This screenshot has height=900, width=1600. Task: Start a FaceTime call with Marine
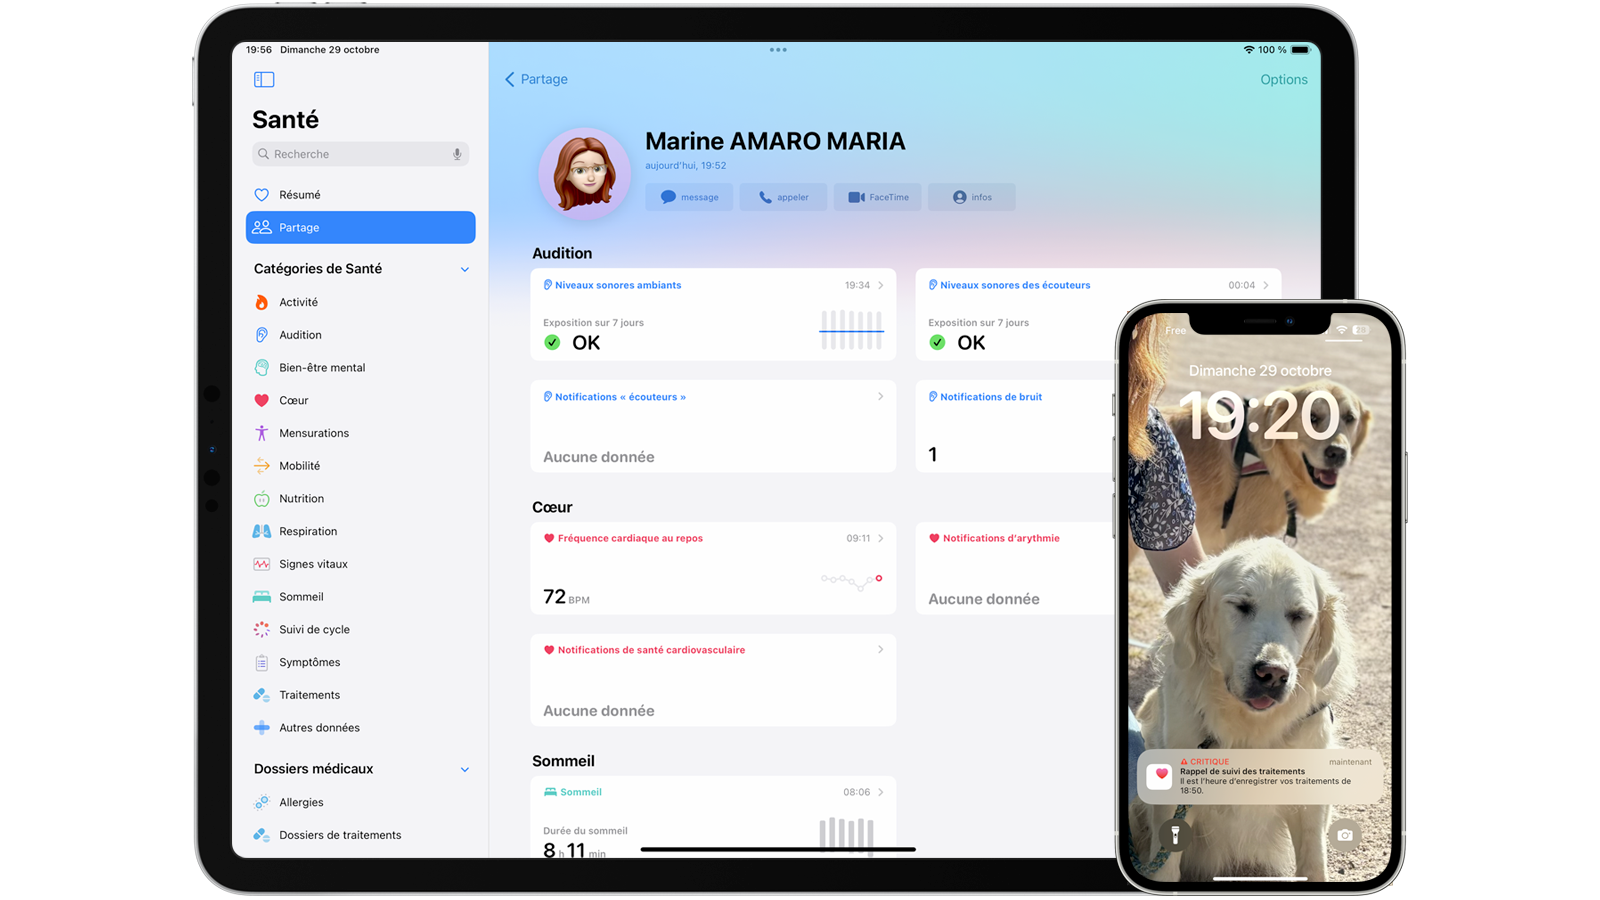tap(877, 197)
